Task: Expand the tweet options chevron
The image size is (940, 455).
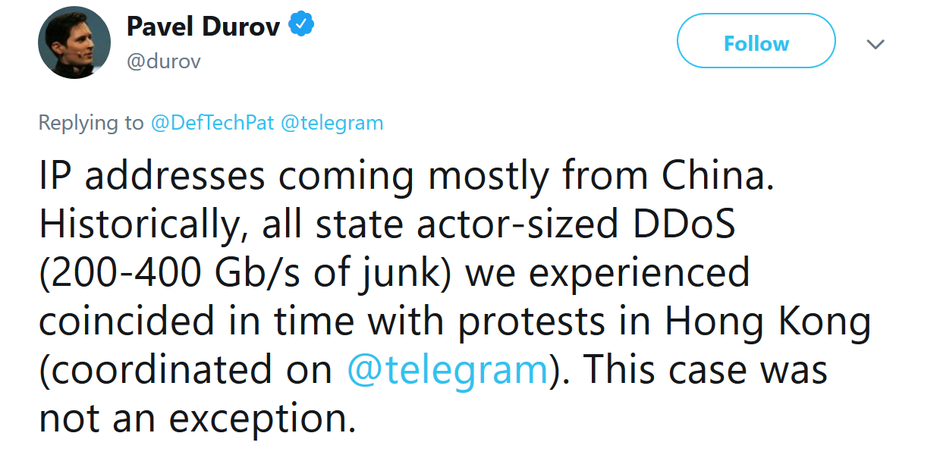Action: (x=876, y=45)
